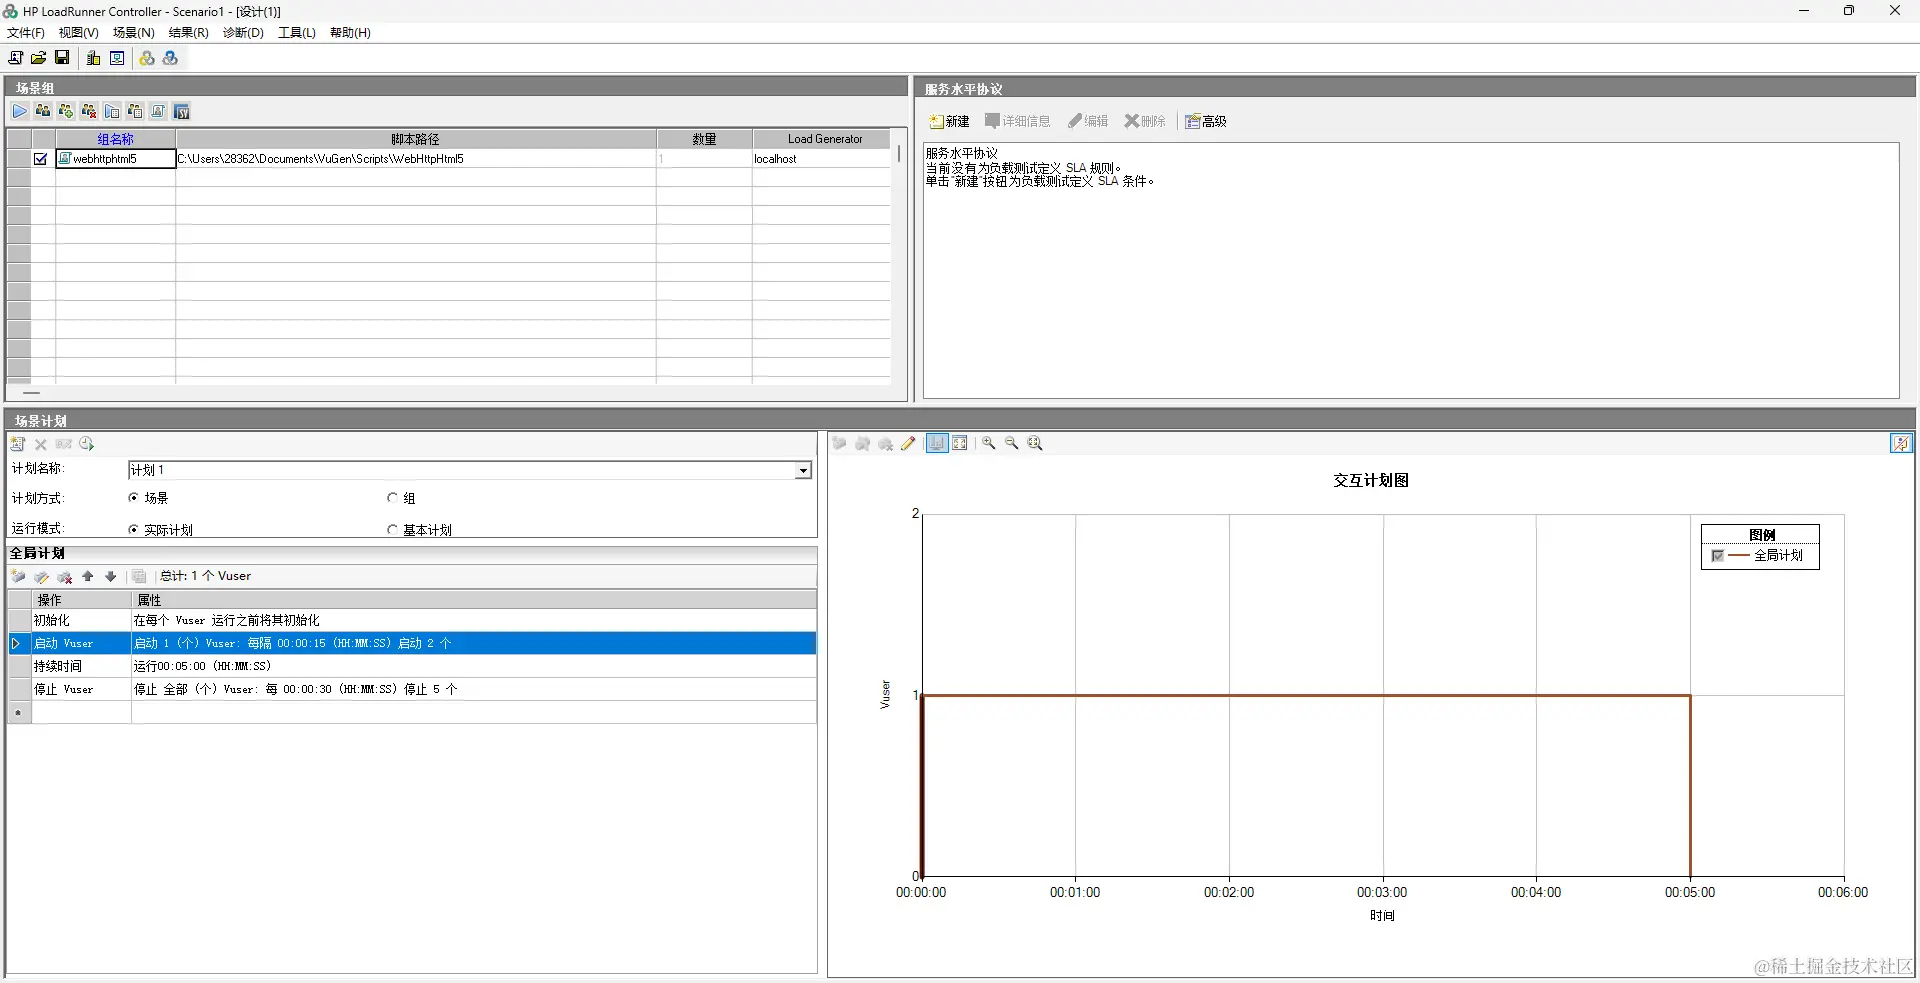Start the scenario with the blue play icon
Image resolution: width=1920 pixels, height=983 pixels.
[x=20, y=111]
